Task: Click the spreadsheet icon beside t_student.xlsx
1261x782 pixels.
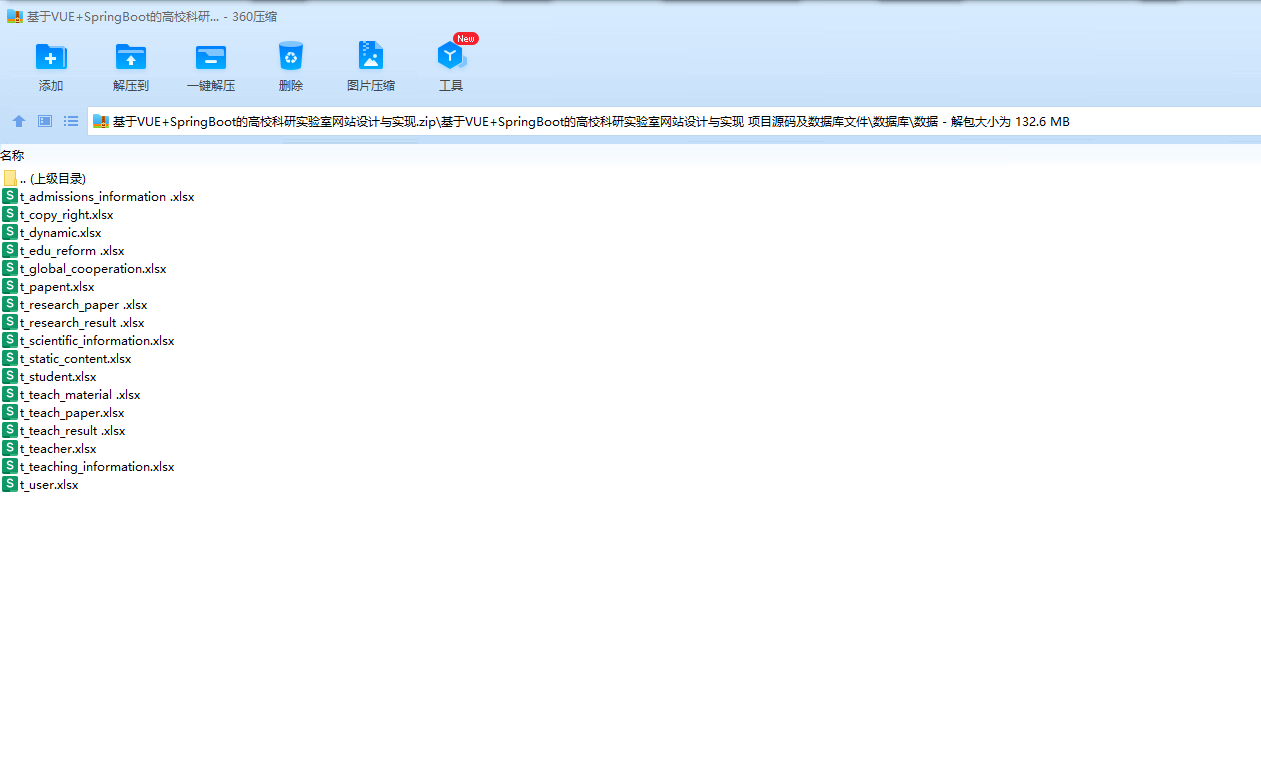Action: 10,377
